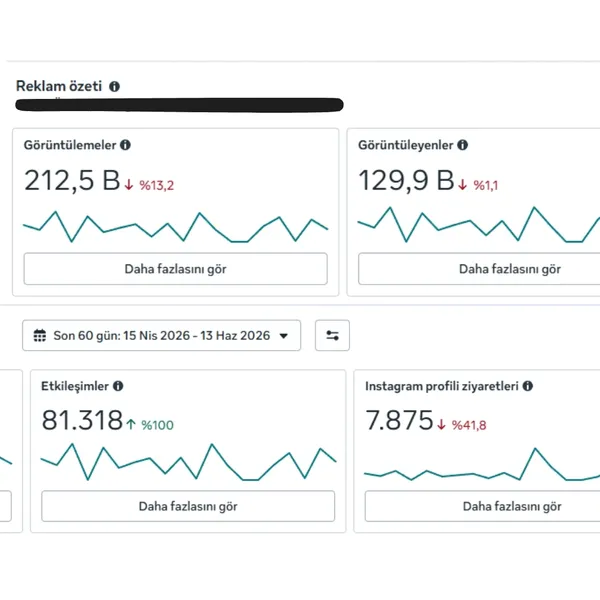Click the 81.318 interactions figure
Image resolution: width=600 pixels, height=600 pixels.
[x=82, y=420]
